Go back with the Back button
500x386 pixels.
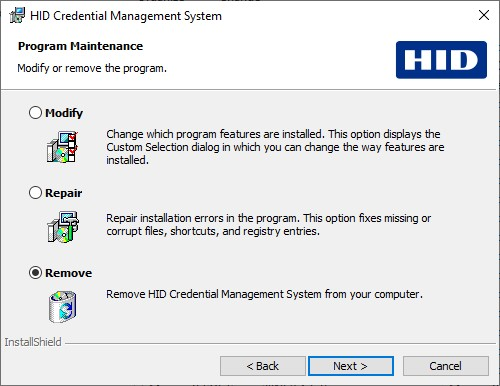(x=263, y=366)
